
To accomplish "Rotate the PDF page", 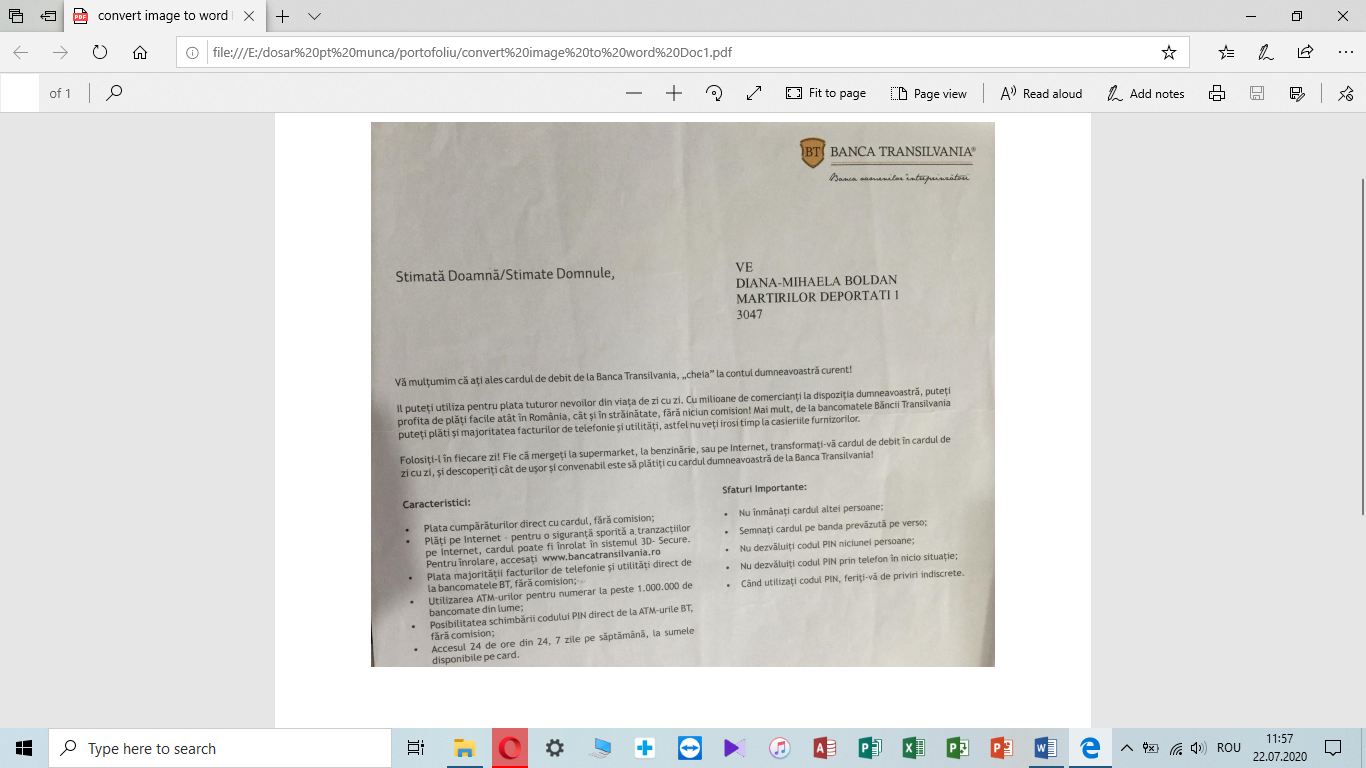I will (714, 93).
